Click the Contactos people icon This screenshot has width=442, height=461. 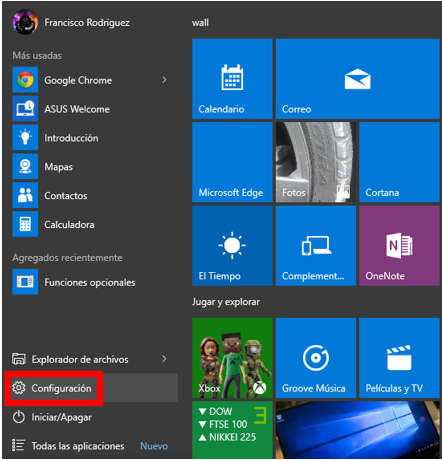click(25, 195)
